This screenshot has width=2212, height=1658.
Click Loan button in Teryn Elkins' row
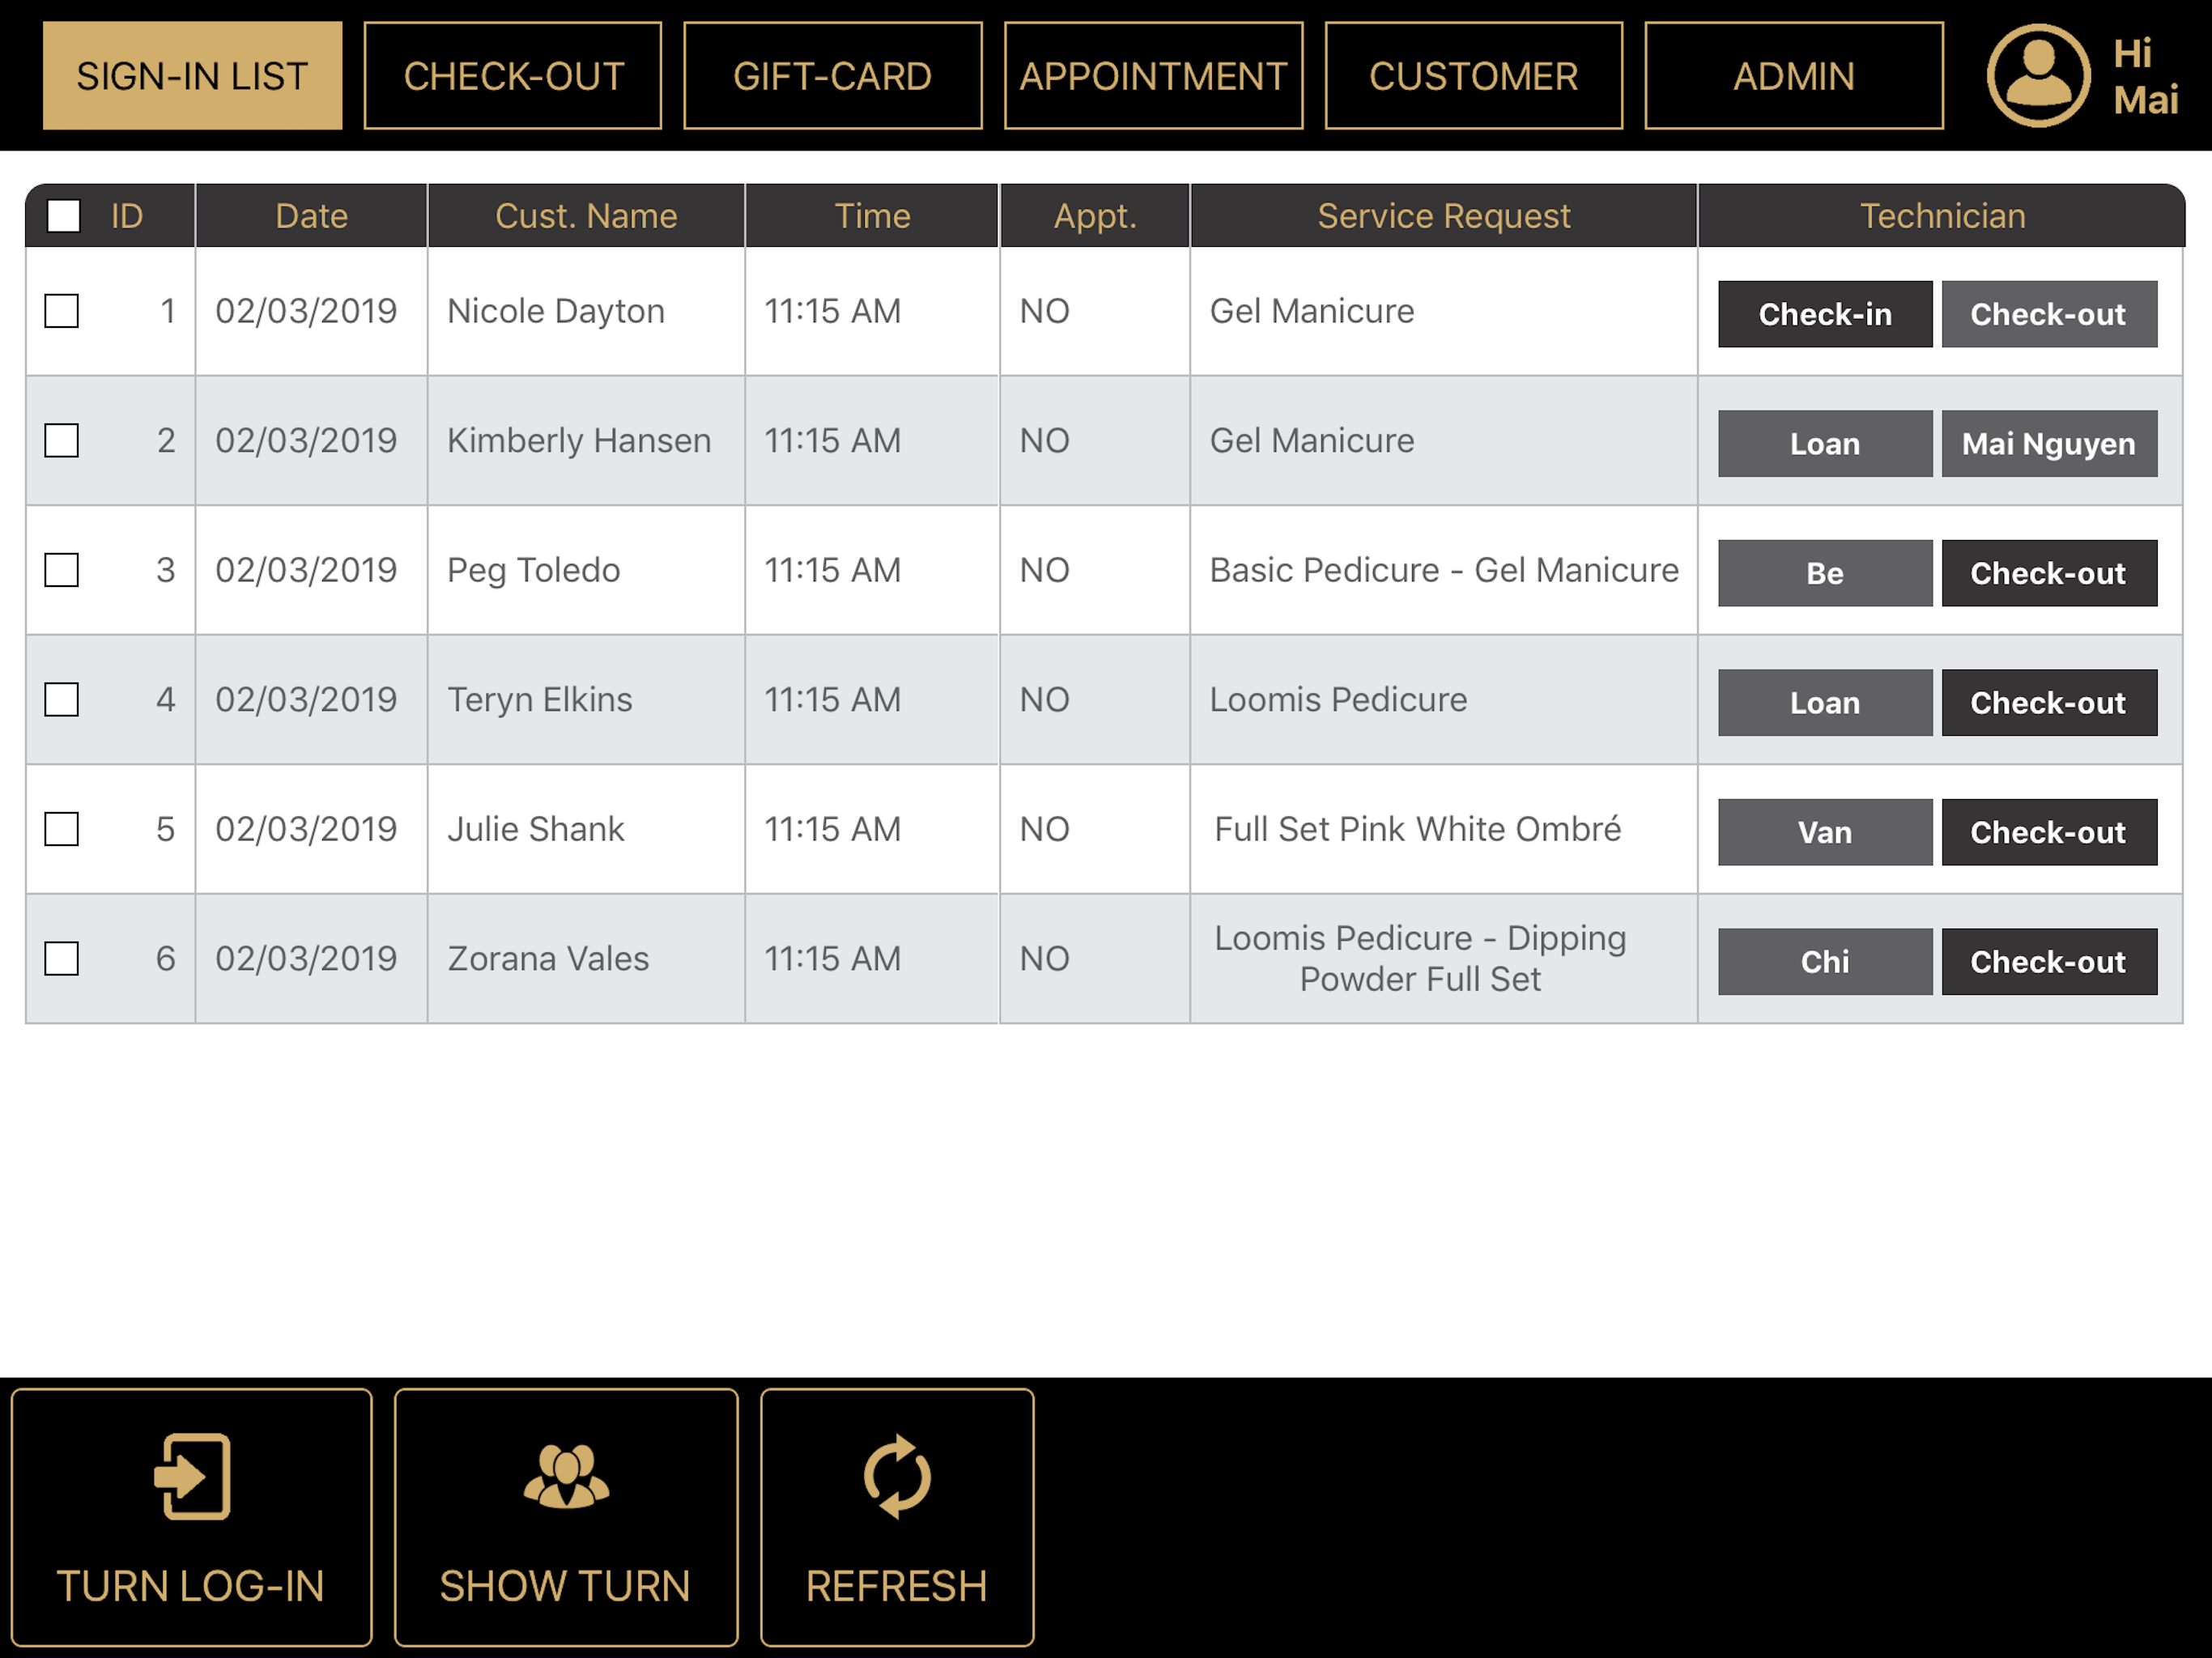[x=1825, y=703]
